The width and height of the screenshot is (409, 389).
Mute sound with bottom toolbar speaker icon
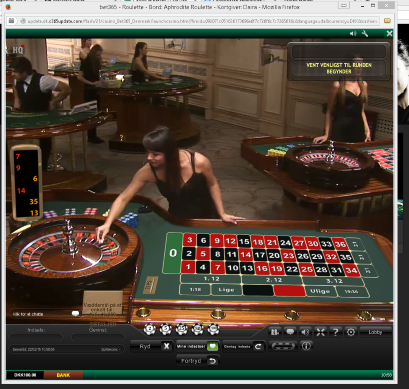coord(305,332)
